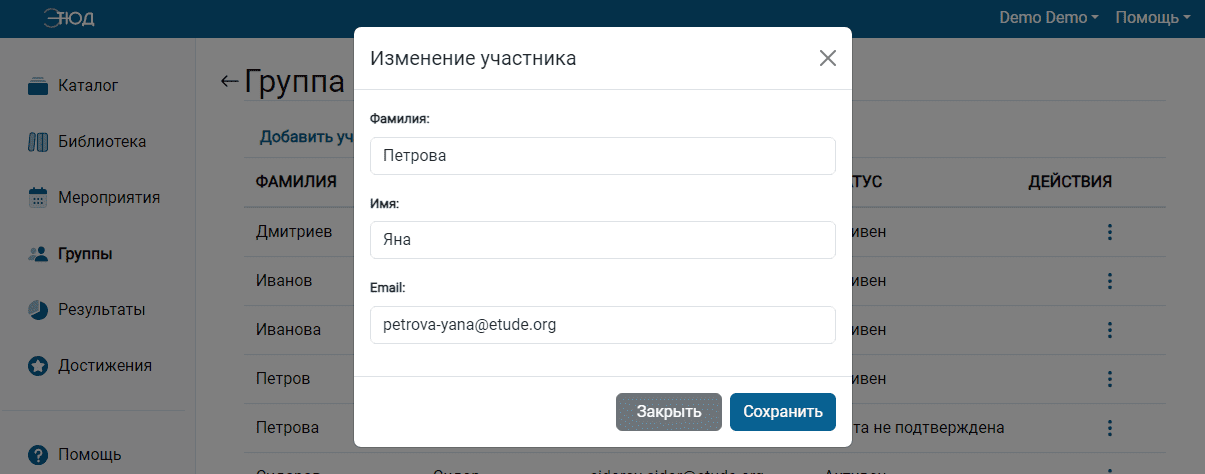Open actions menu for Иванова row
This screenshot has height=474, width=1205.
click(1109, 330)
